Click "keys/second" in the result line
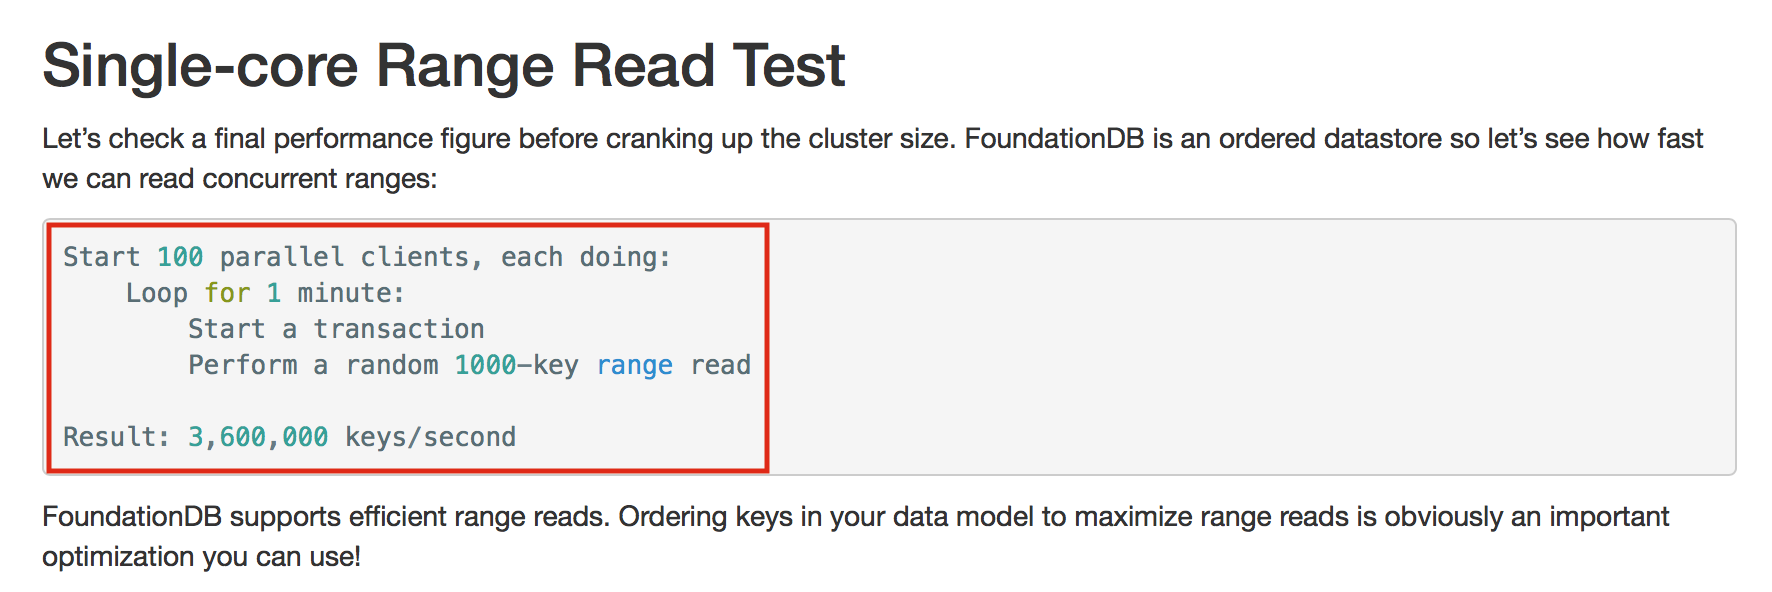The height and width of the screenshot is (592, 1772). click(x=430, y=437)
